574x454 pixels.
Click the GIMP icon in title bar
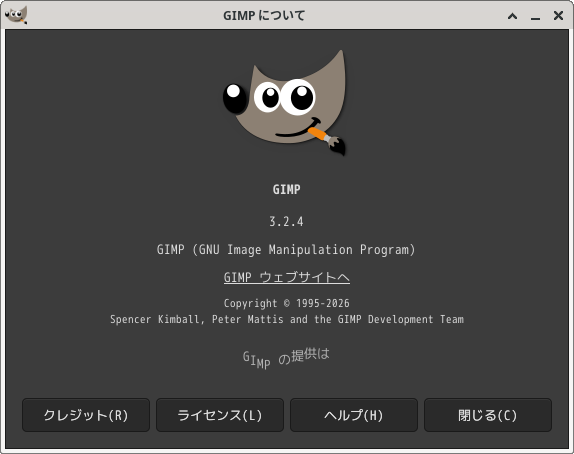click(16, 15)
